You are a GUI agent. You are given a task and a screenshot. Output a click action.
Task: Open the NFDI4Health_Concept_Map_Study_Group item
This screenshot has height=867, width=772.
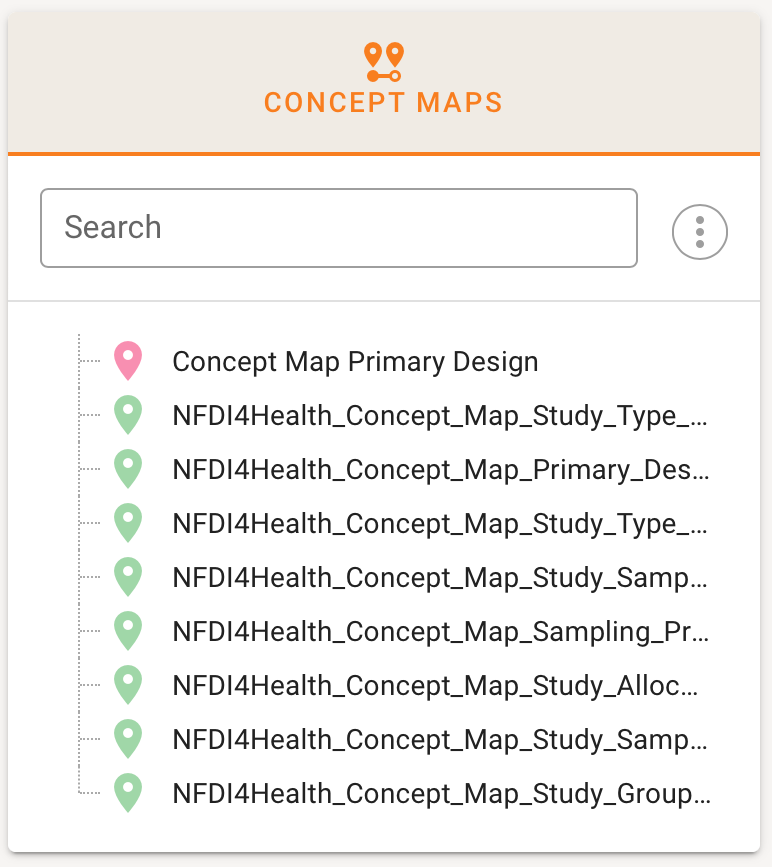[441, 793]
